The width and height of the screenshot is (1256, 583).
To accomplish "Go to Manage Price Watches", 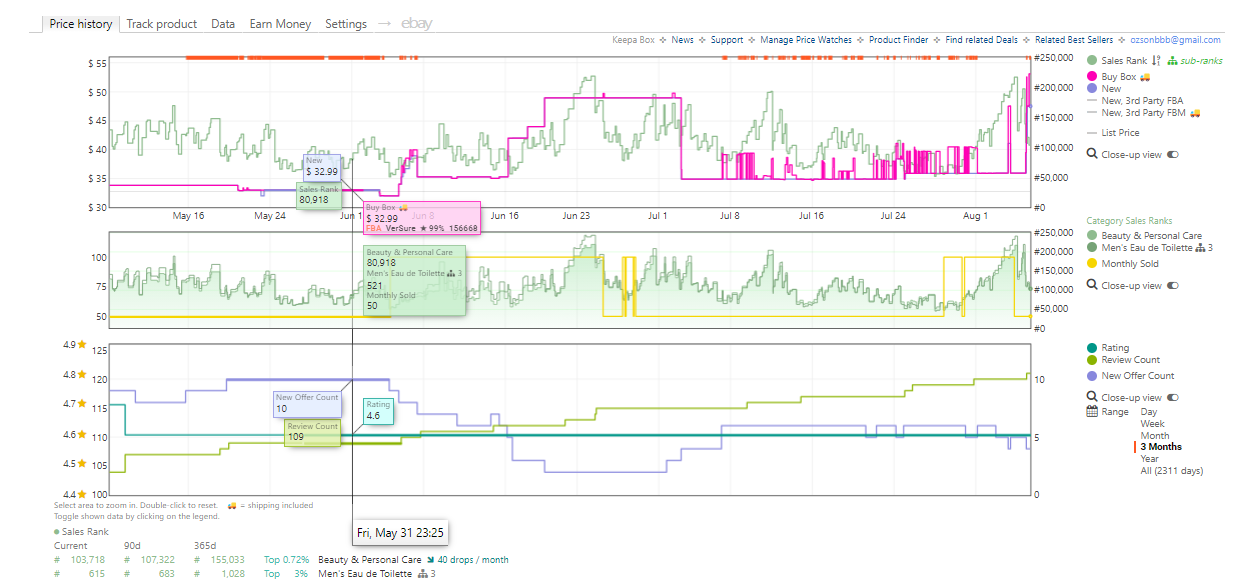I will coord(806,40).
